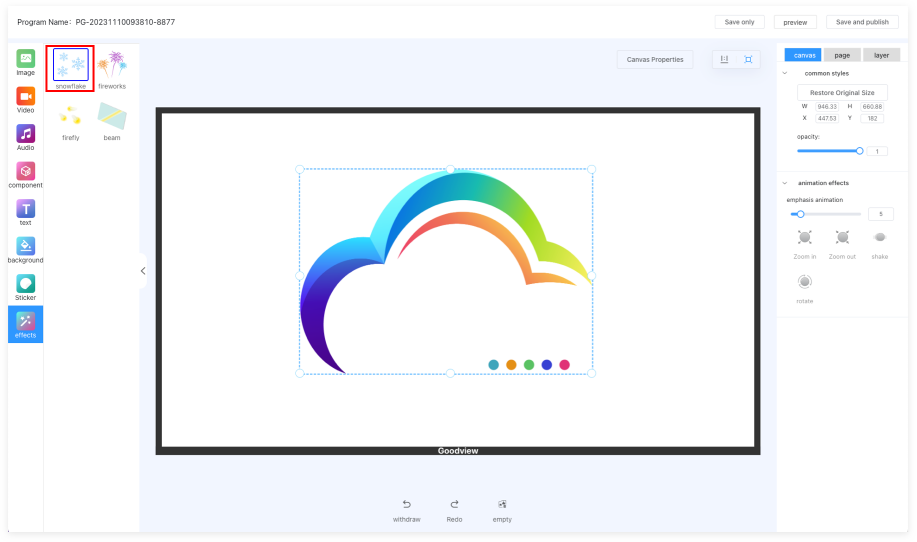Choose the firefly effect thumbnail
Screen dimensions: 917x542
[71, 116]
